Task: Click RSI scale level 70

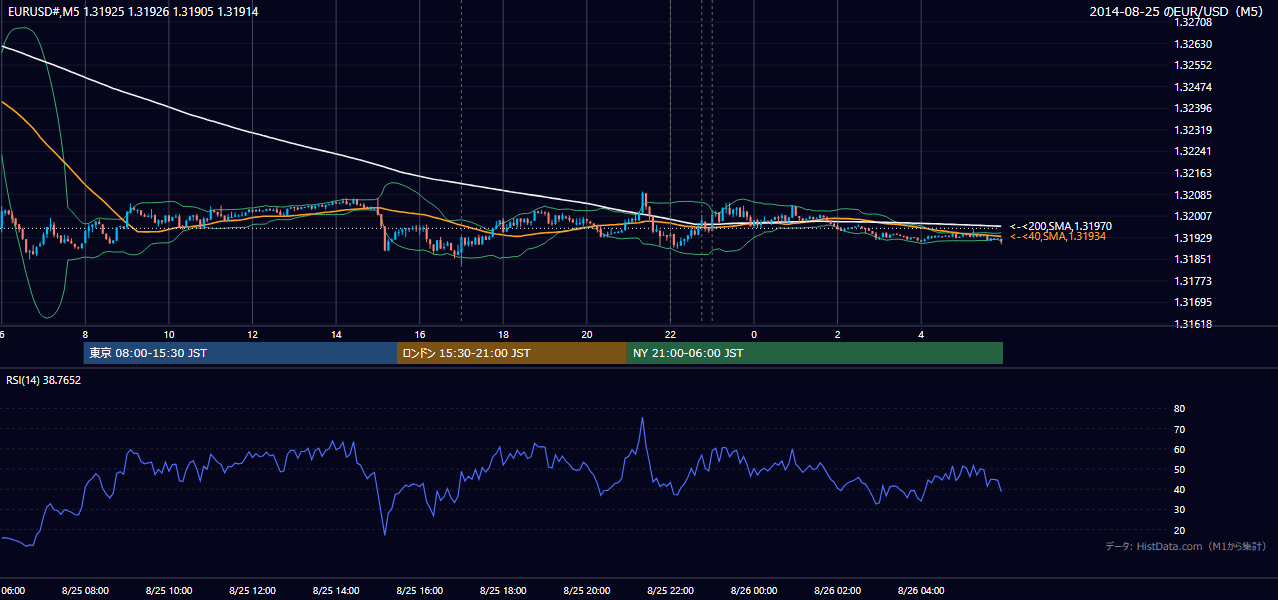Action: [1179, 429]
